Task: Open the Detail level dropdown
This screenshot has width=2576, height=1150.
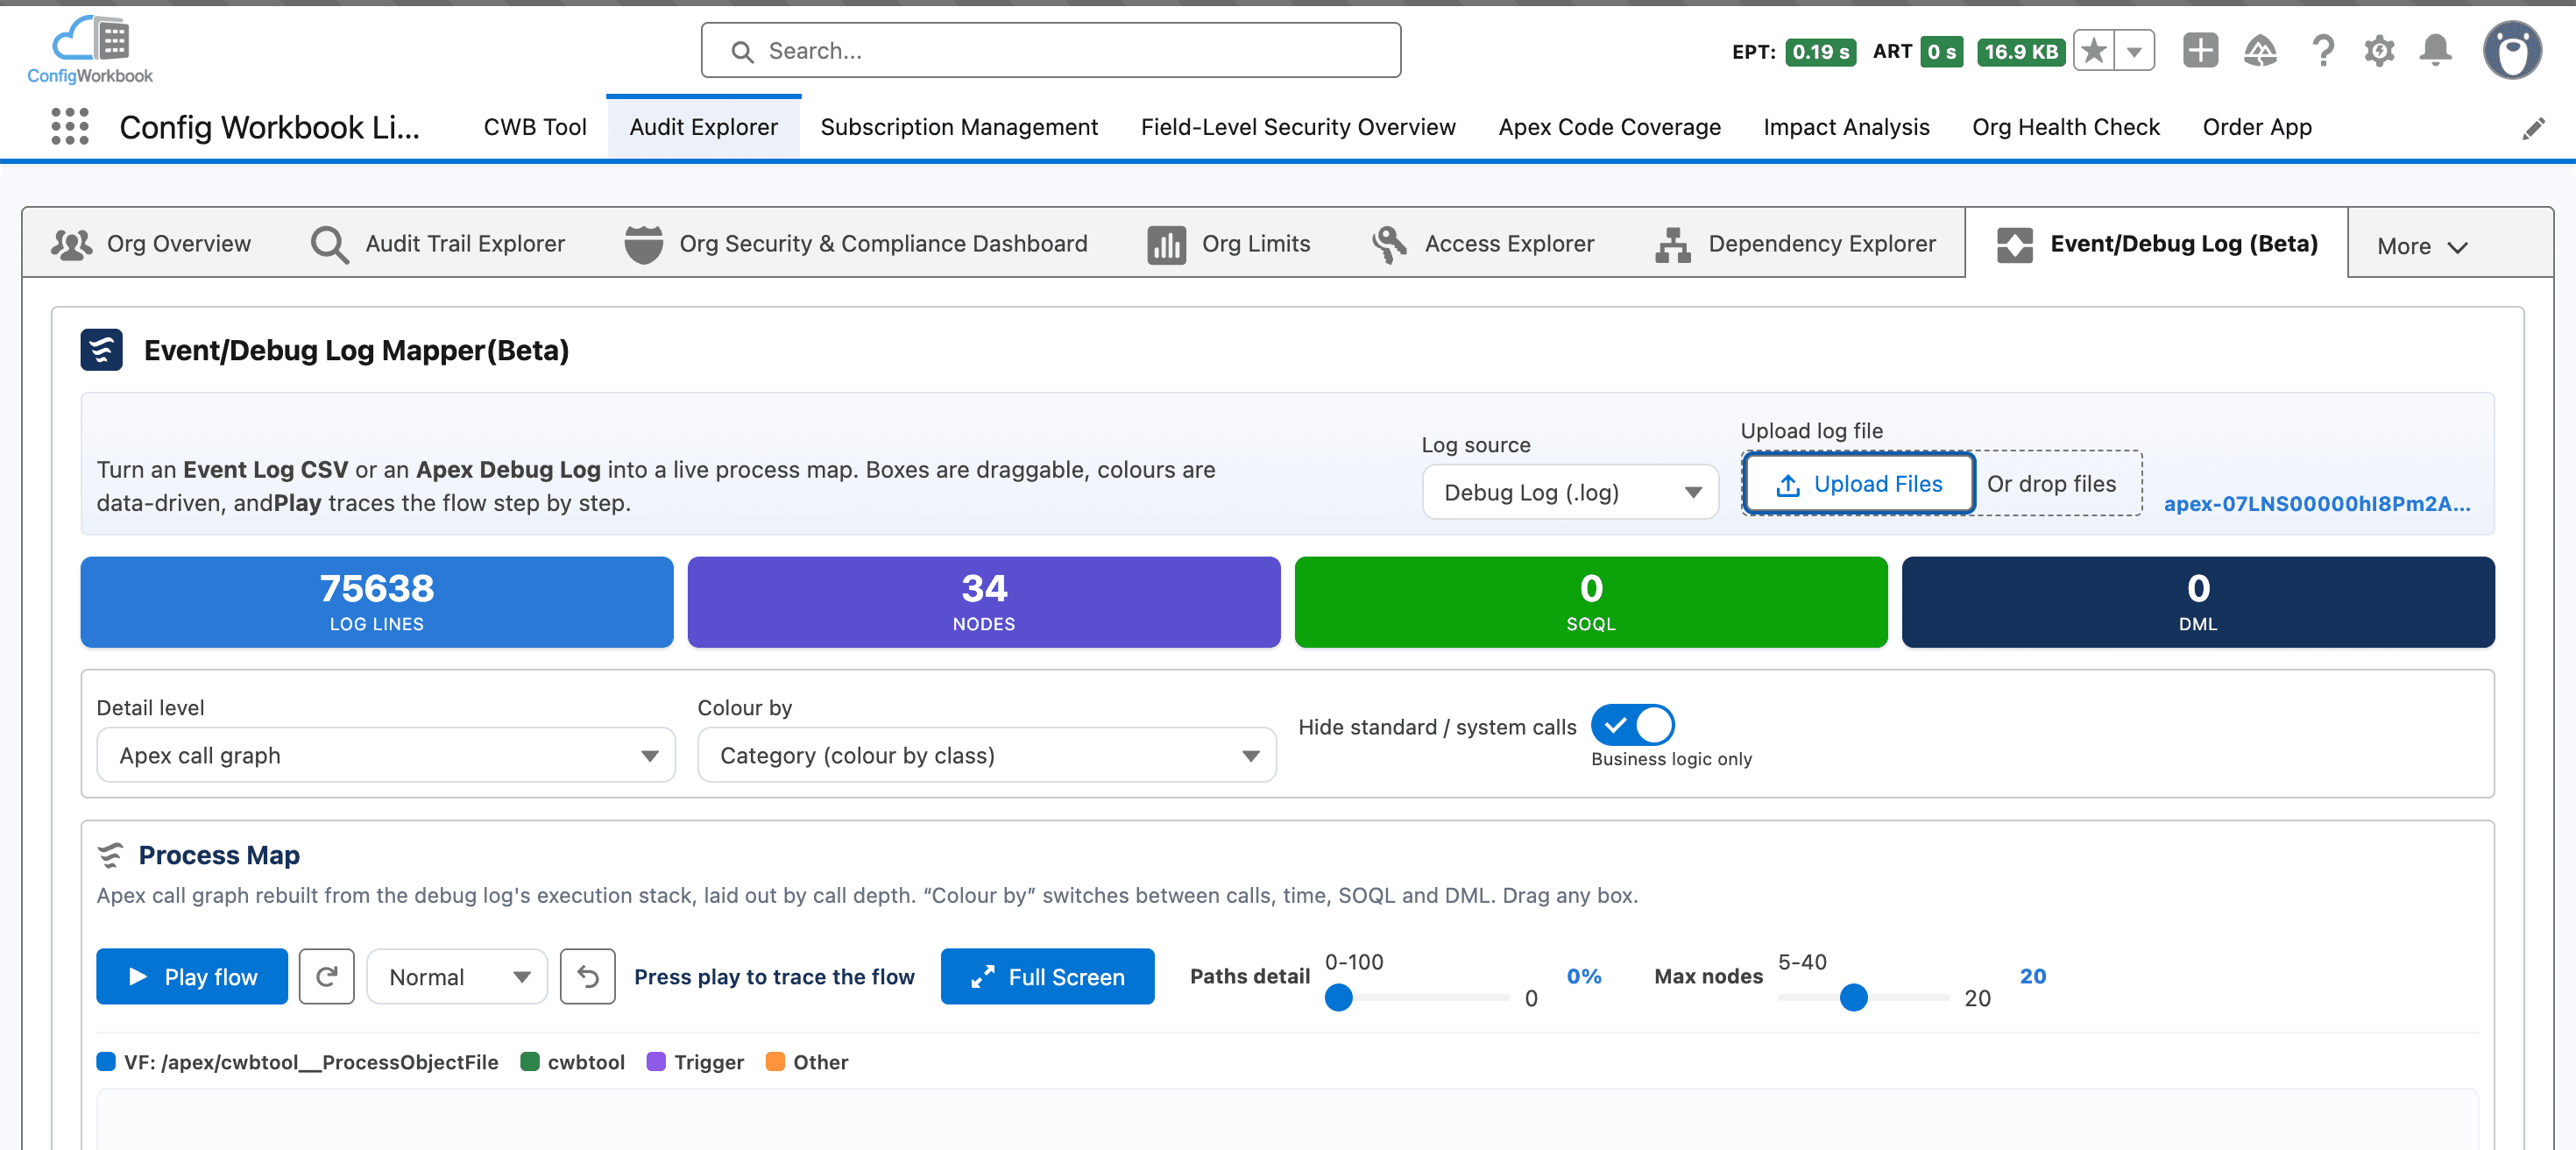Action: coord(386,755)
